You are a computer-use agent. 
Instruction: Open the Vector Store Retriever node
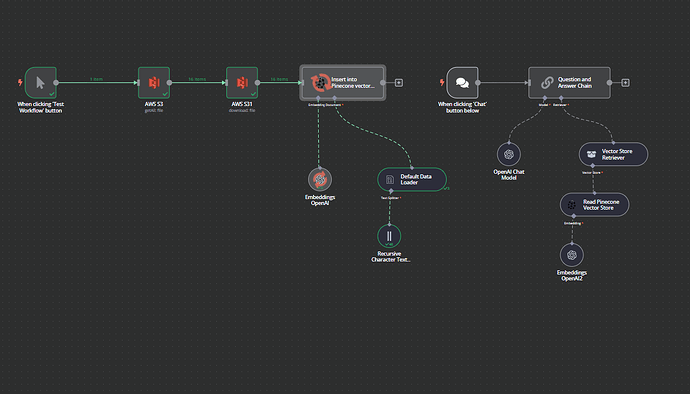(613, 154)
